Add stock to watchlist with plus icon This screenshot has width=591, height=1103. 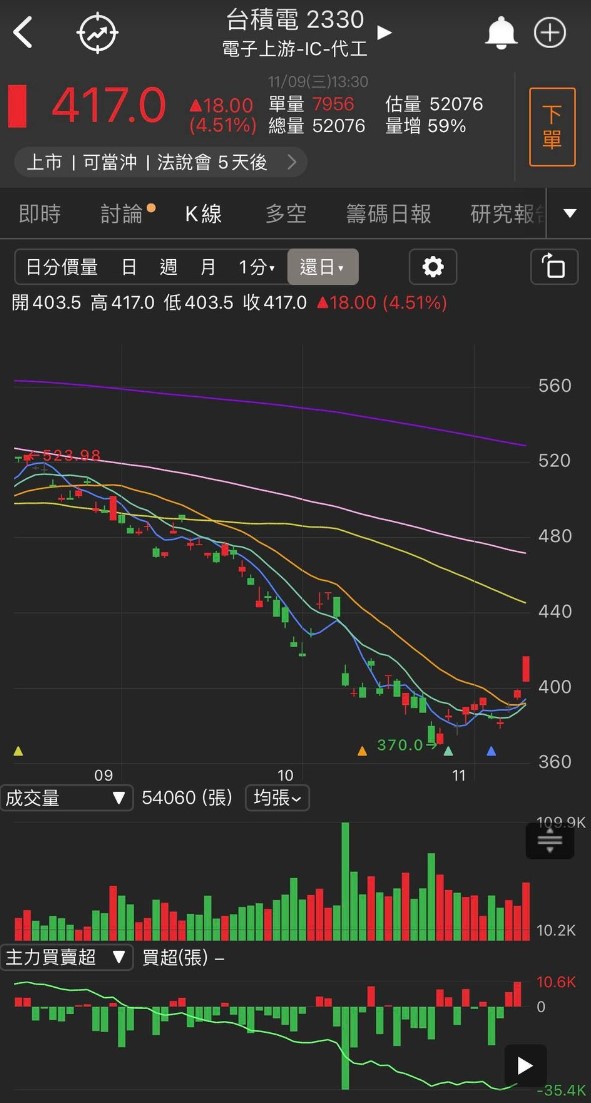pos(549,32)
